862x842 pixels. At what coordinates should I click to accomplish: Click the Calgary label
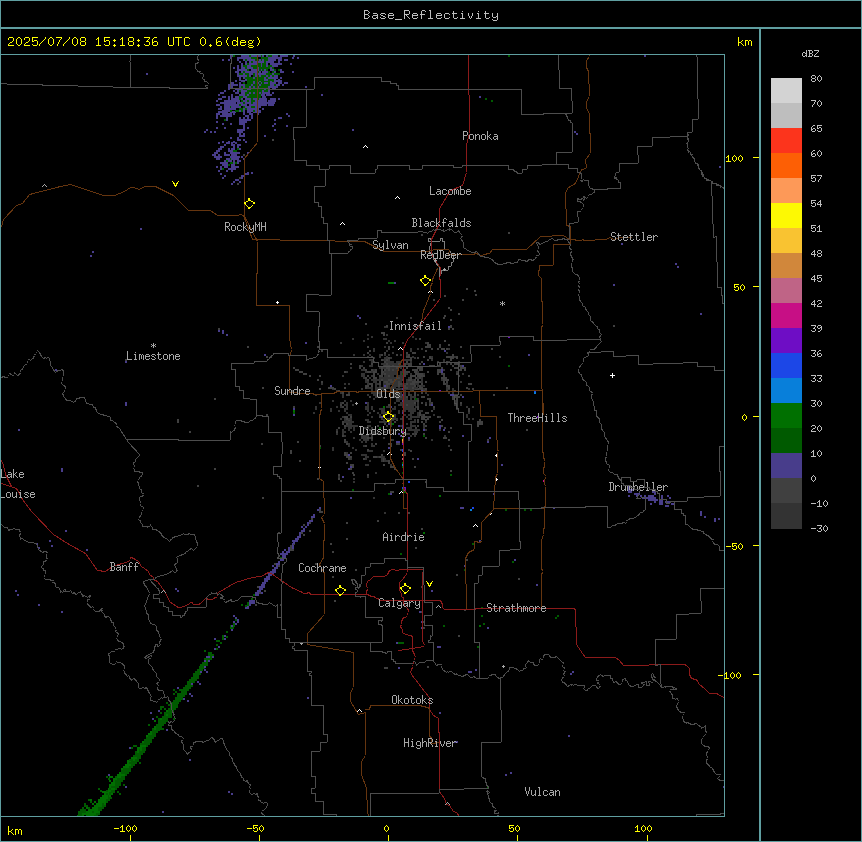tap(399, 603)
